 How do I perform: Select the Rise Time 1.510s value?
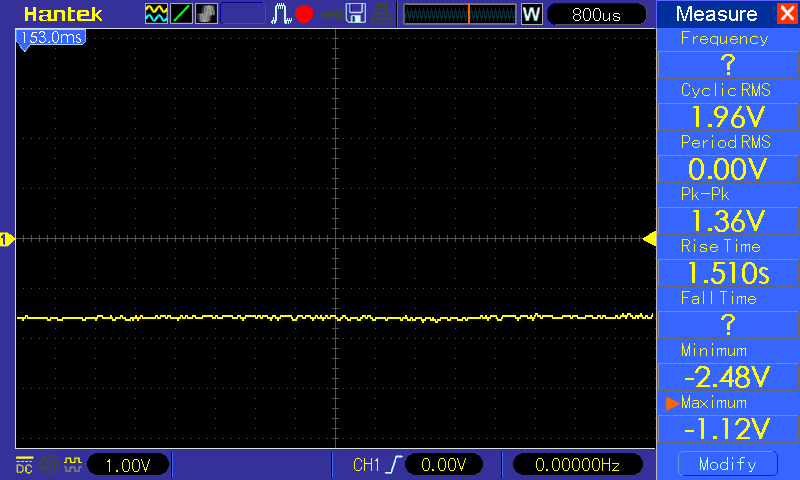[728, 273]
